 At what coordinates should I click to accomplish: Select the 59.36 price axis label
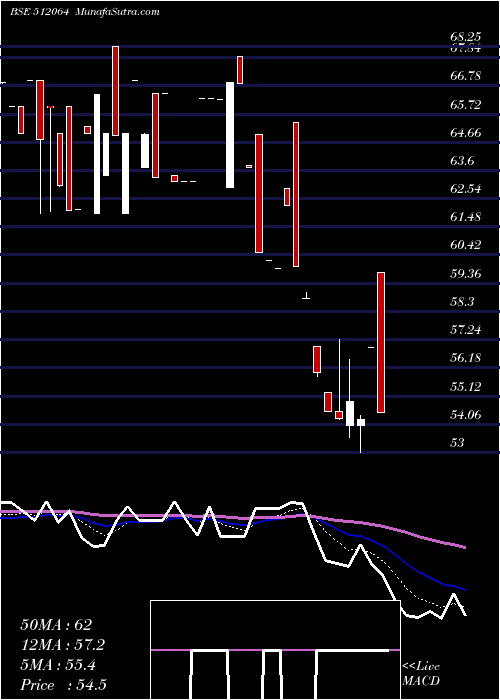tap(466, 274)
